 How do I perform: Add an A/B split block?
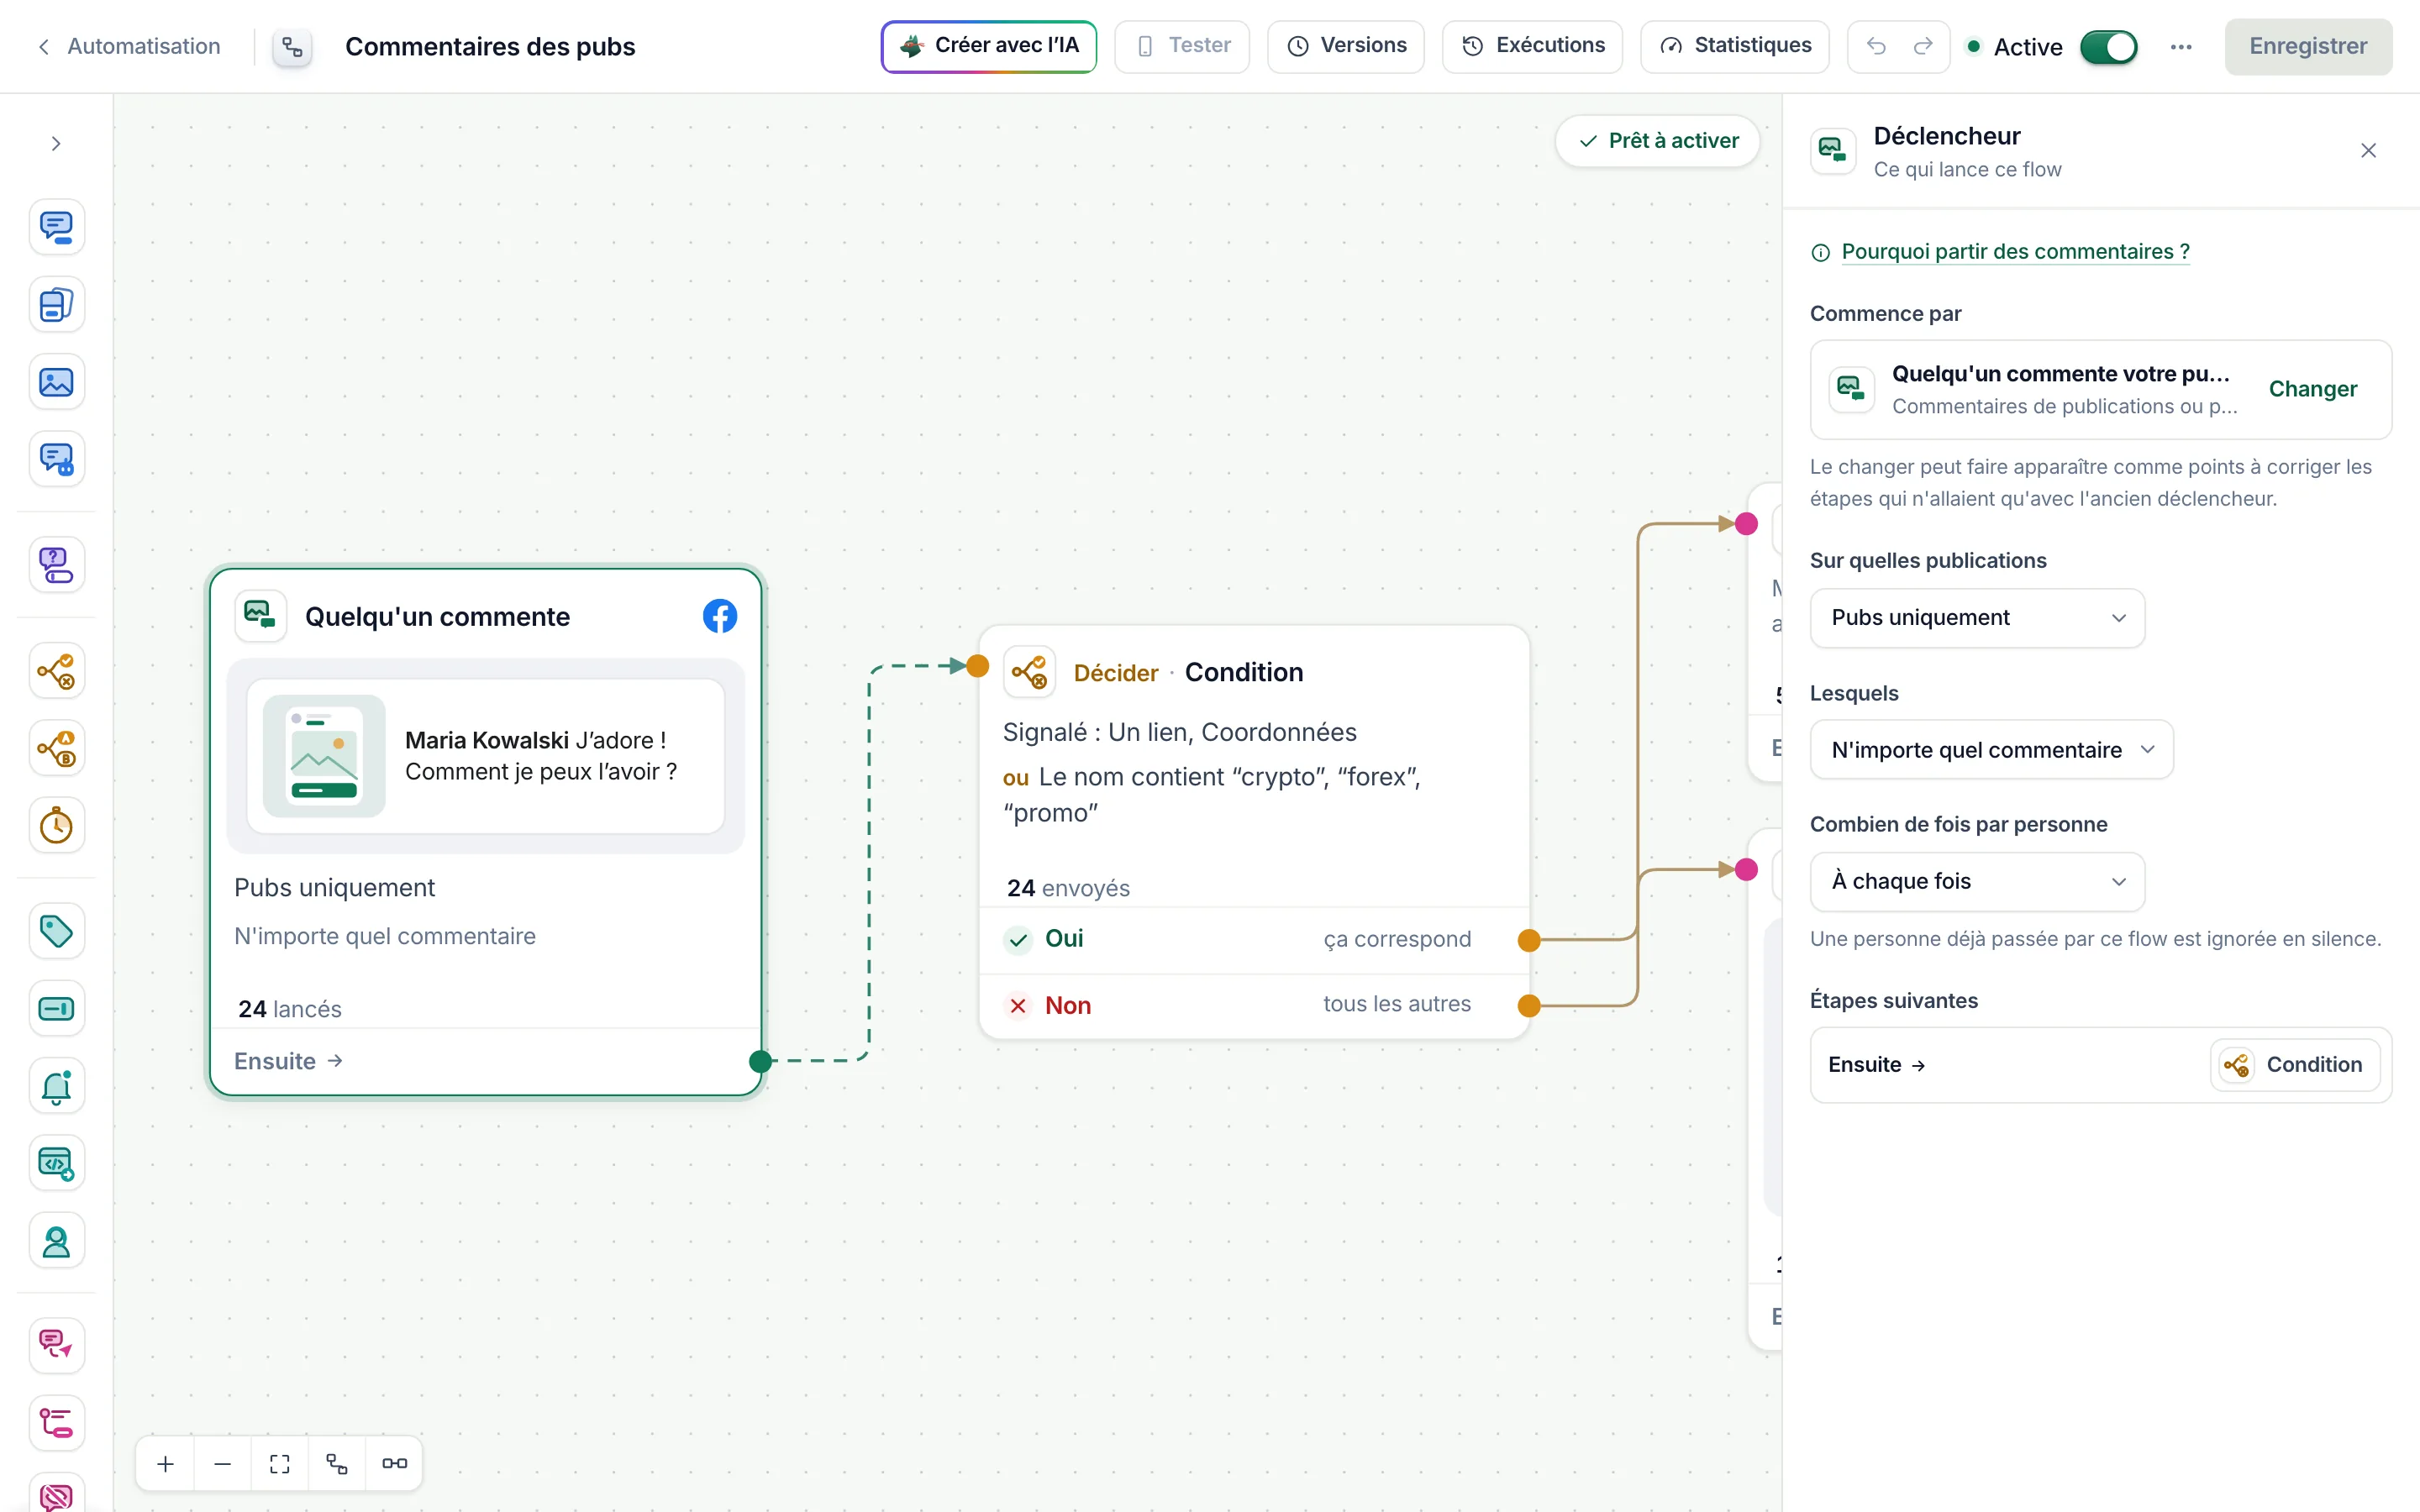tap(56, 748)
